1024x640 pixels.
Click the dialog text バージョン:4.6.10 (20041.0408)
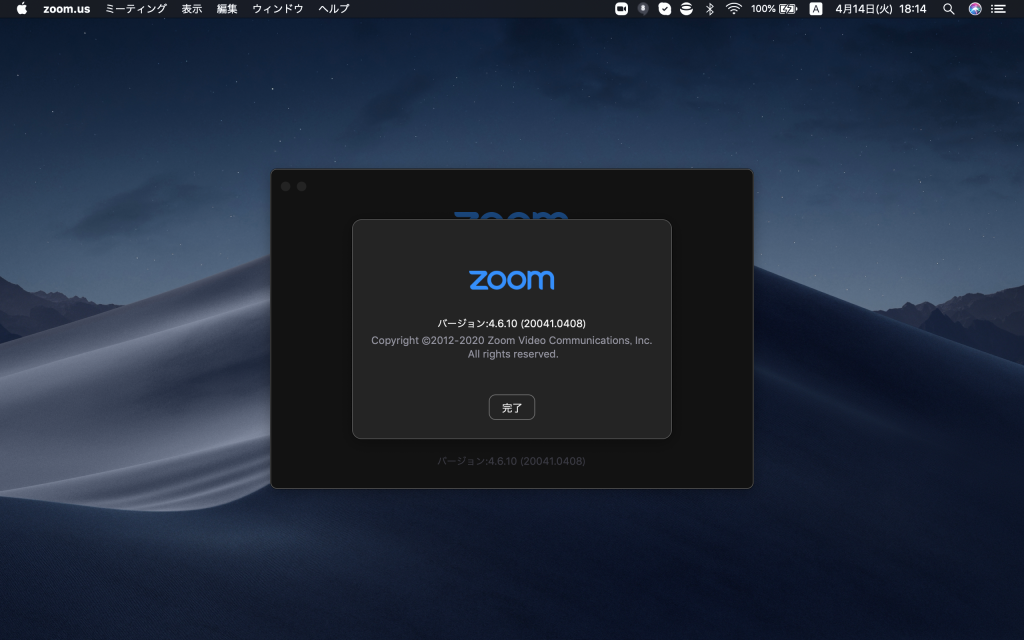511,323
